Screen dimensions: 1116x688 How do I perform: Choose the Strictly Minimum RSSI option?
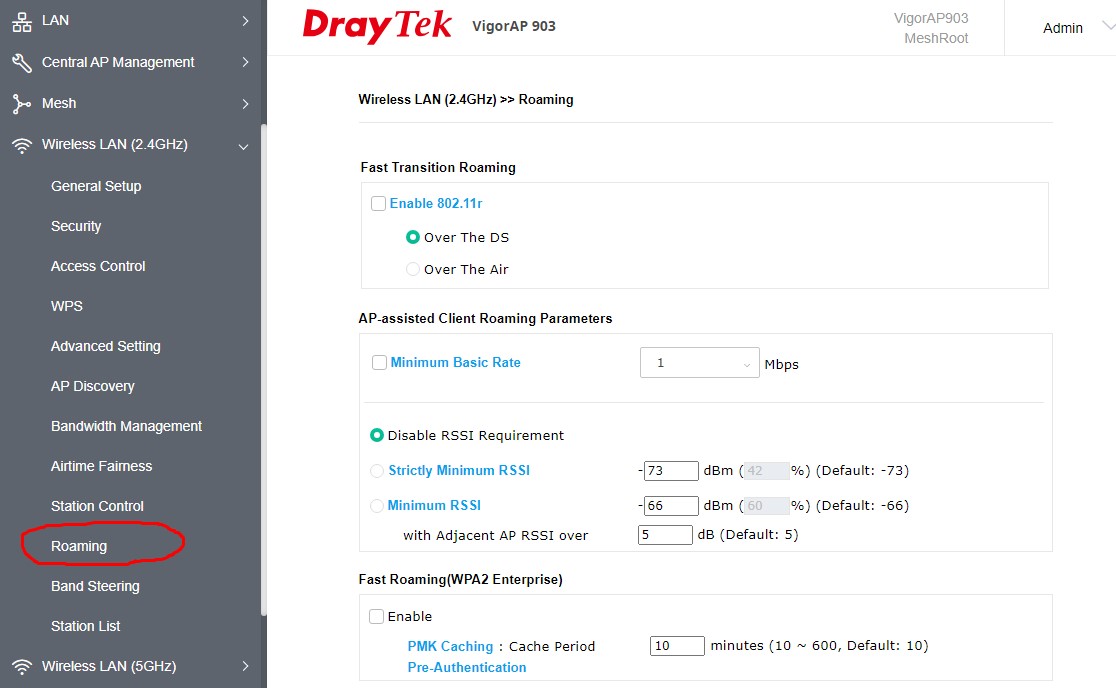pyautogui.click(x=377, y=471)
